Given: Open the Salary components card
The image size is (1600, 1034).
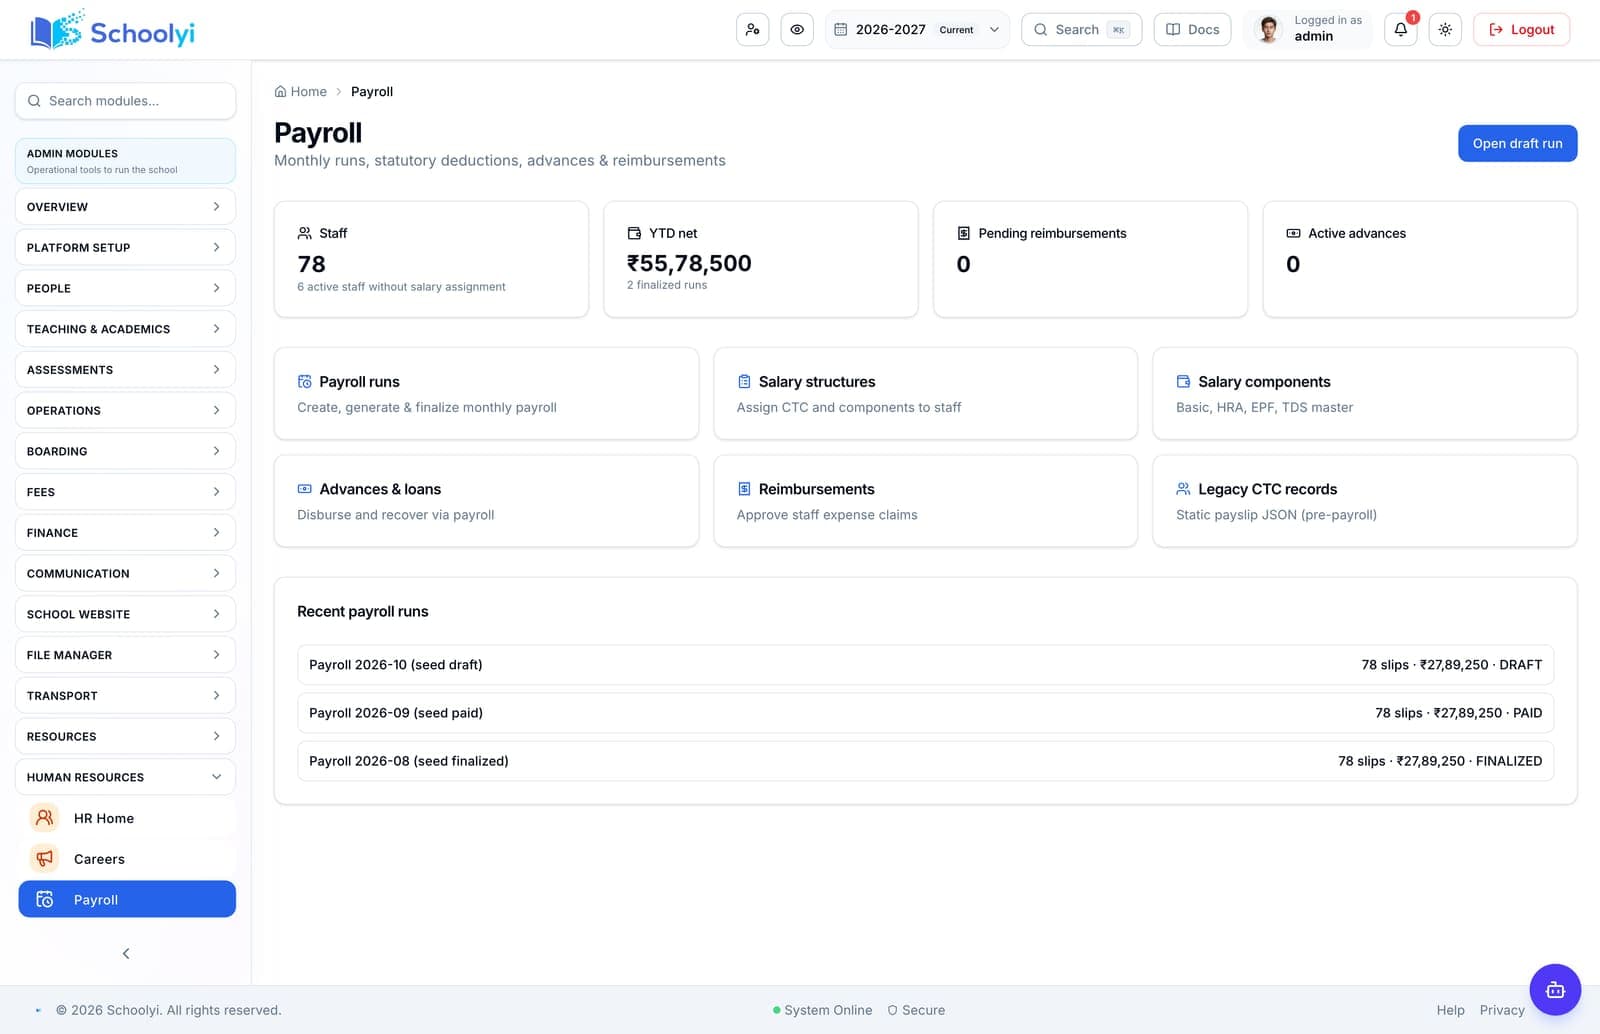Looking at the screenshot, I should click(x=1365, y=393).
